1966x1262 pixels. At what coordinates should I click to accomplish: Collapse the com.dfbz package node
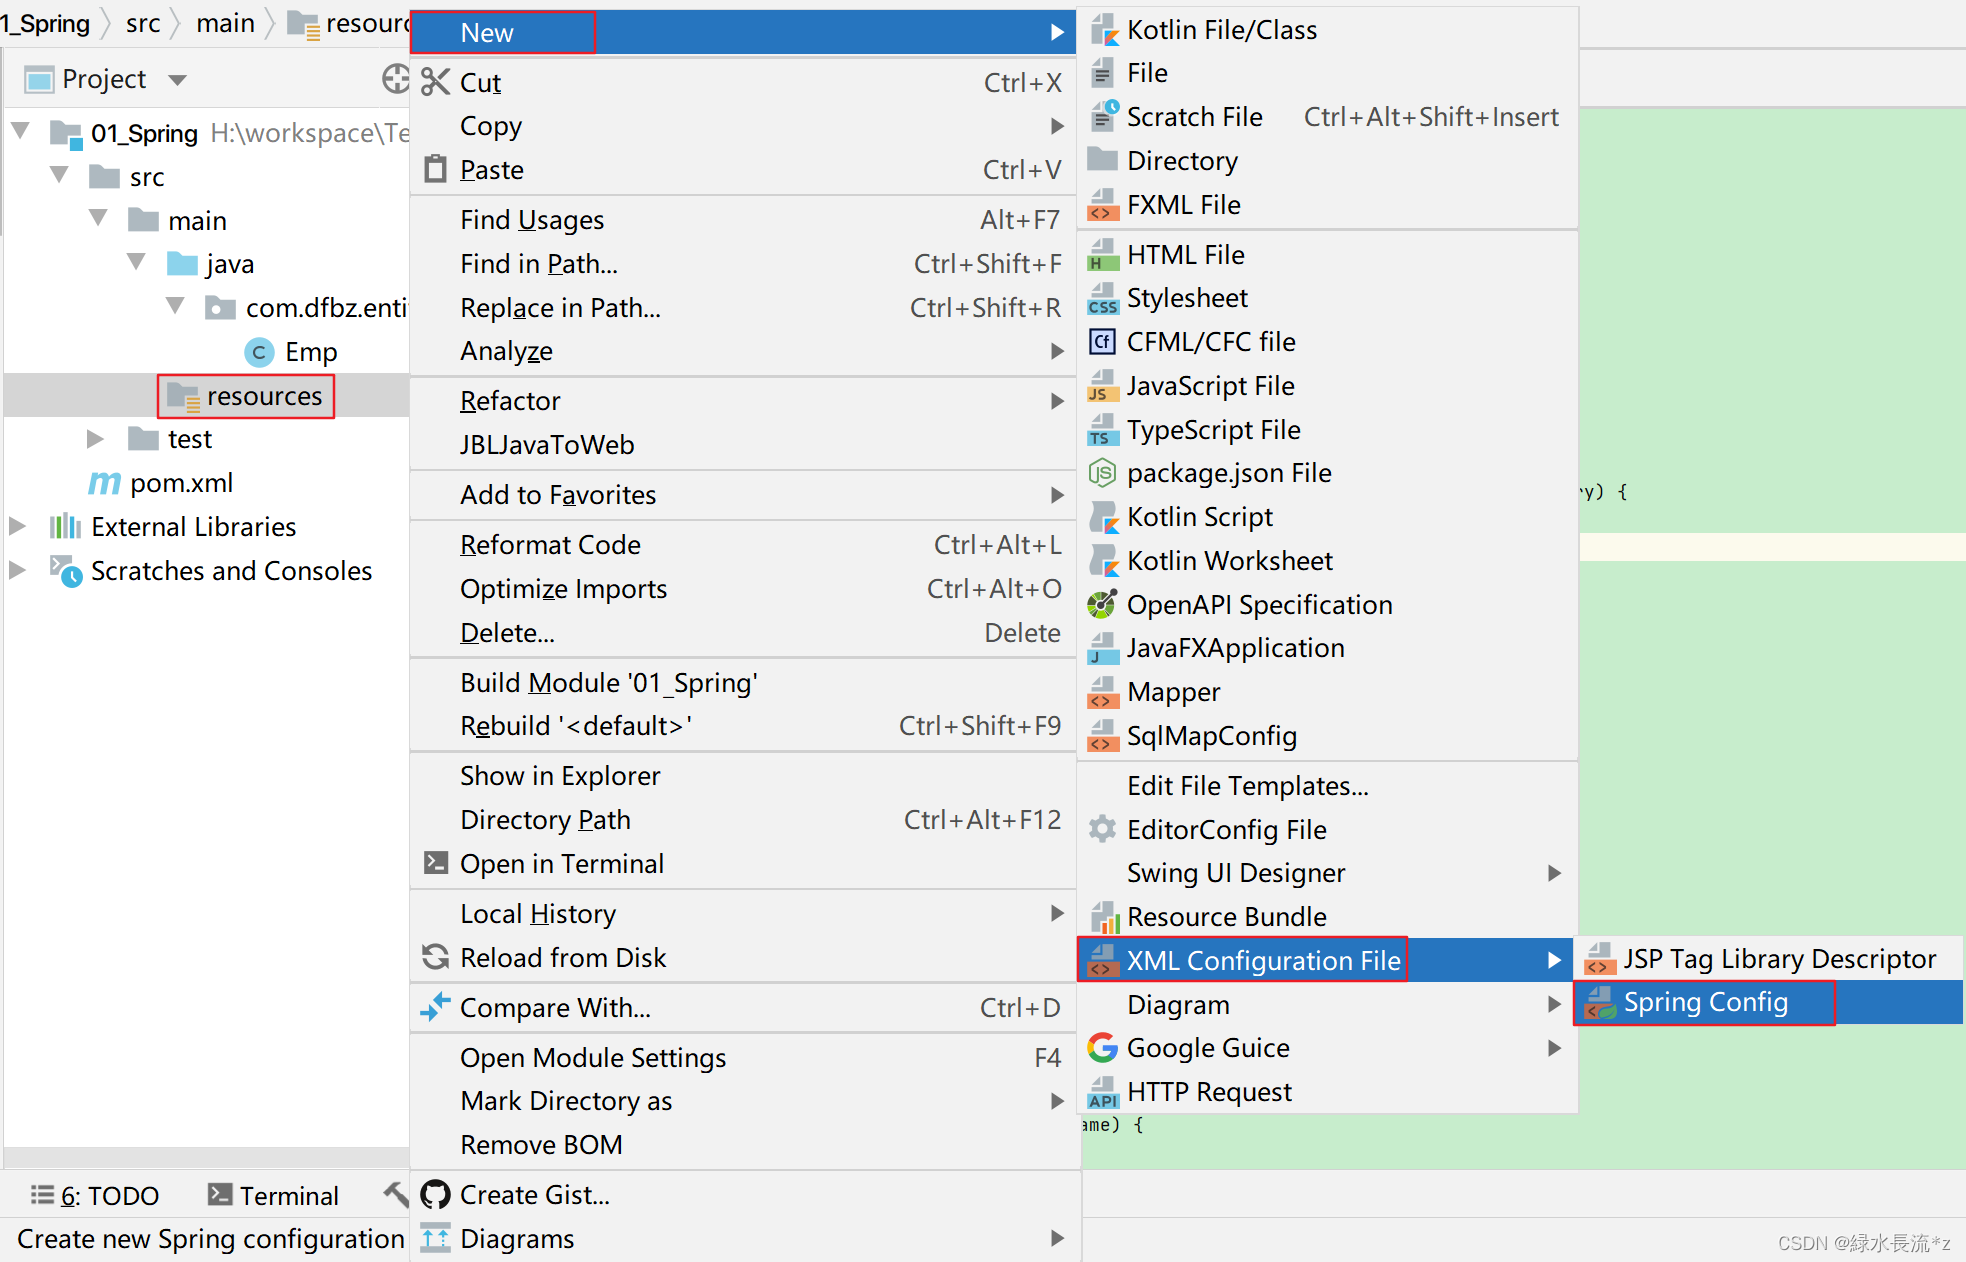(x=176, y=306)
